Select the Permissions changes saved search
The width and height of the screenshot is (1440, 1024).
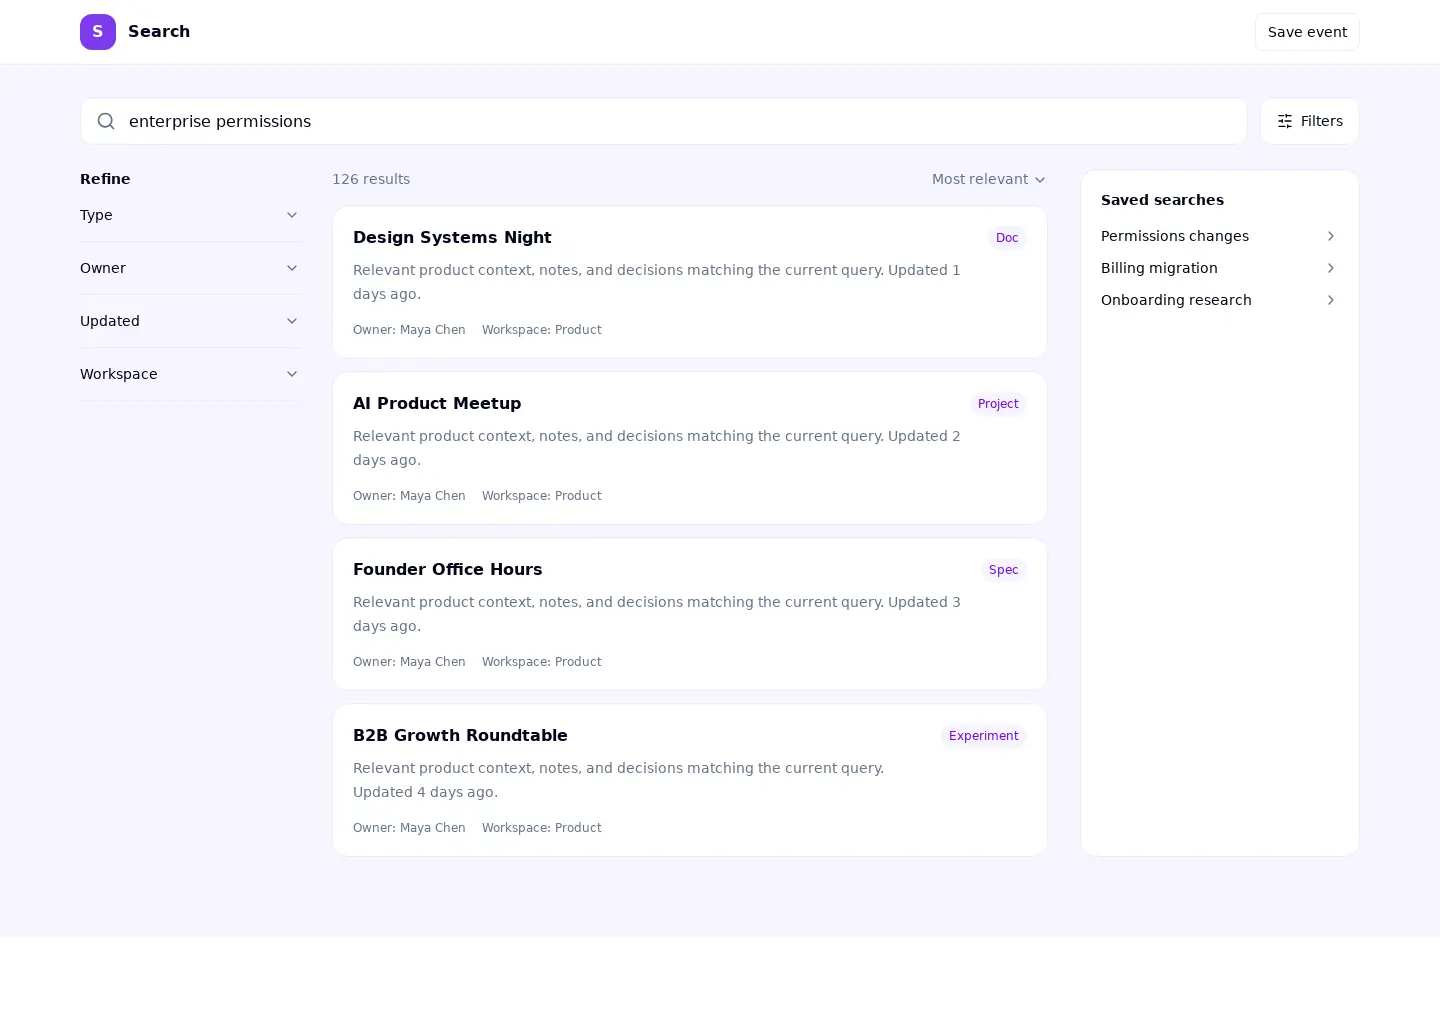[1219, 236]
